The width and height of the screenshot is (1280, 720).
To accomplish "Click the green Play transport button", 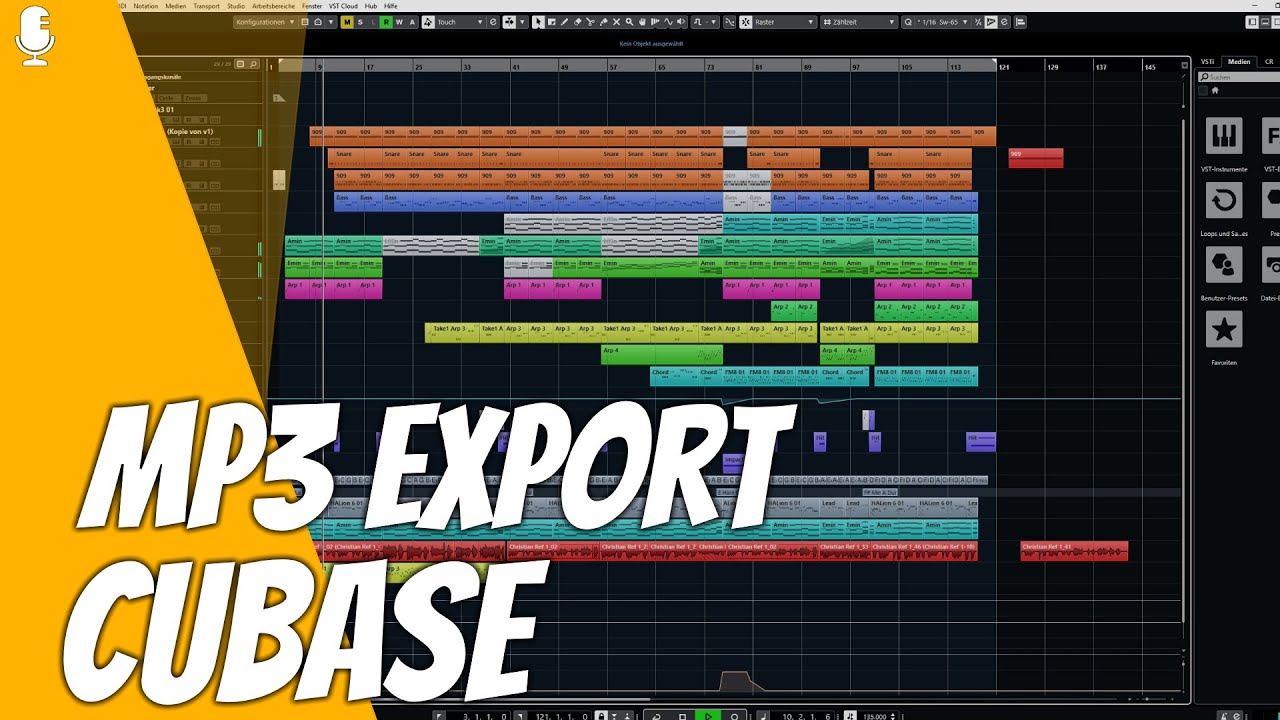I will pos(708,715).
